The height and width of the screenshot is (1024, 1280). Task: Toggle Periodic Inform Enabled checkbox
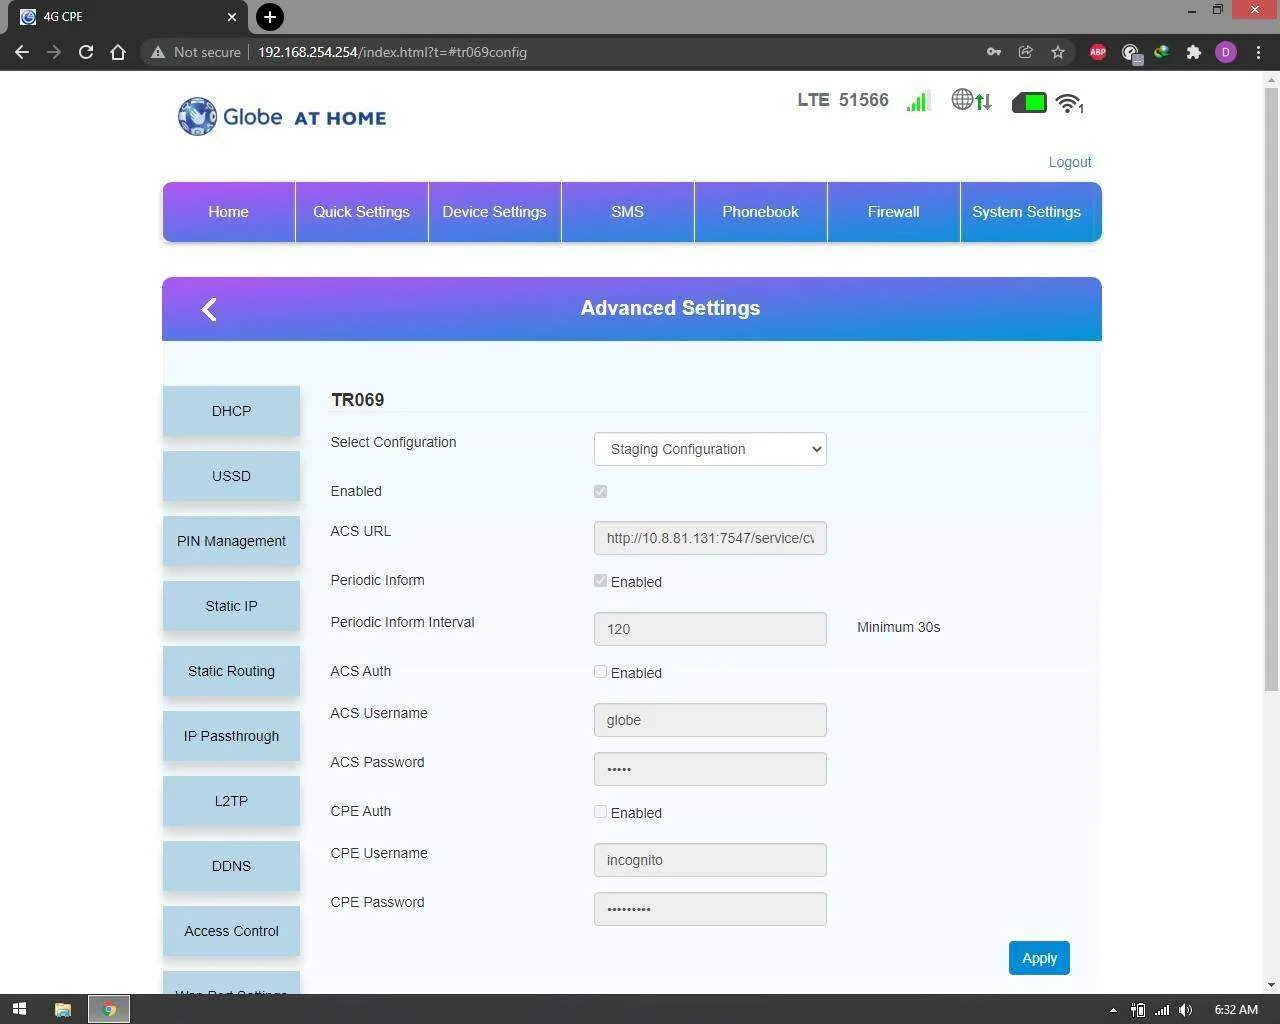point(600,580)
